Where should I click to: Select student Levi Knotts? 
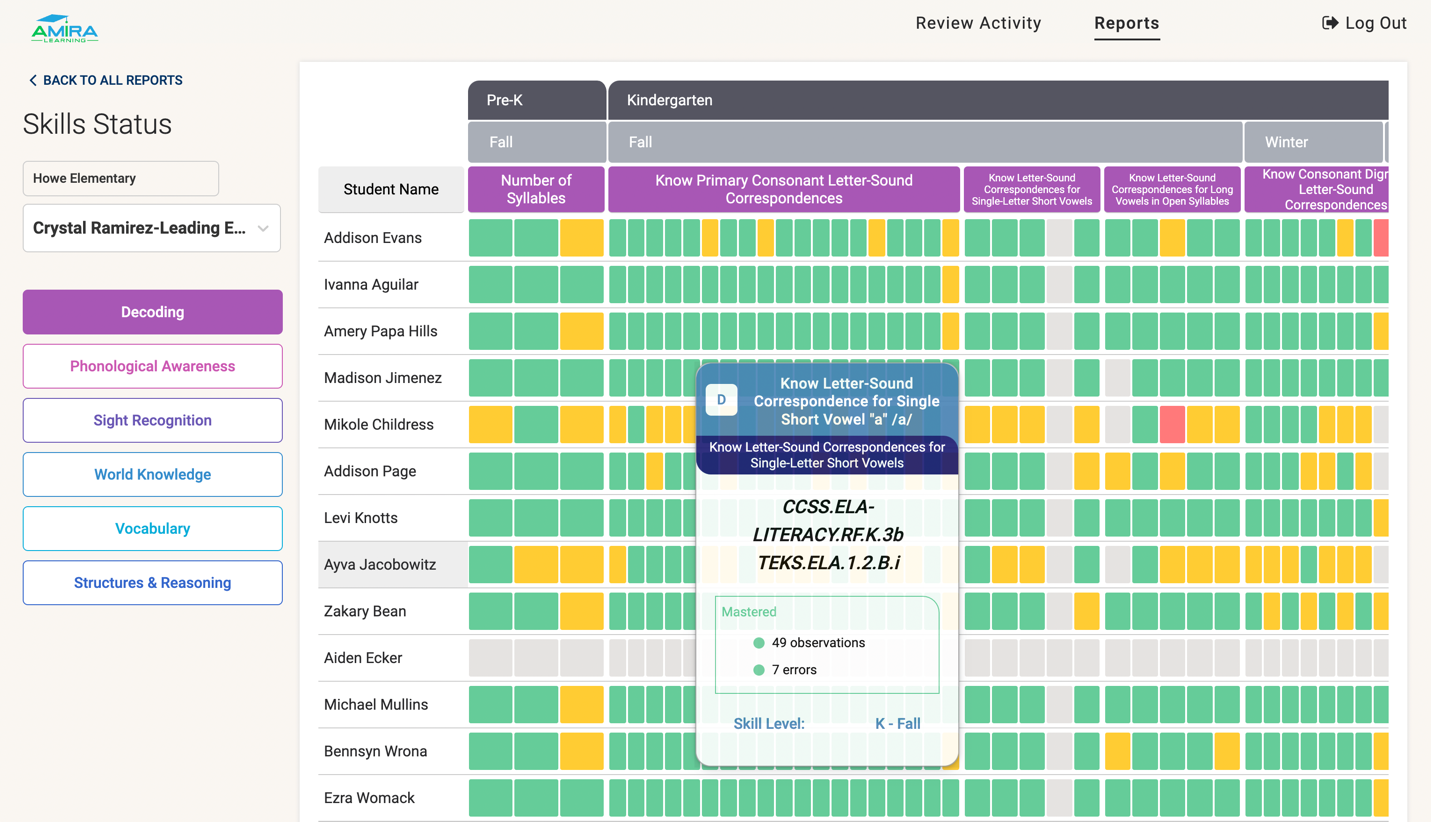click(361, 518)
